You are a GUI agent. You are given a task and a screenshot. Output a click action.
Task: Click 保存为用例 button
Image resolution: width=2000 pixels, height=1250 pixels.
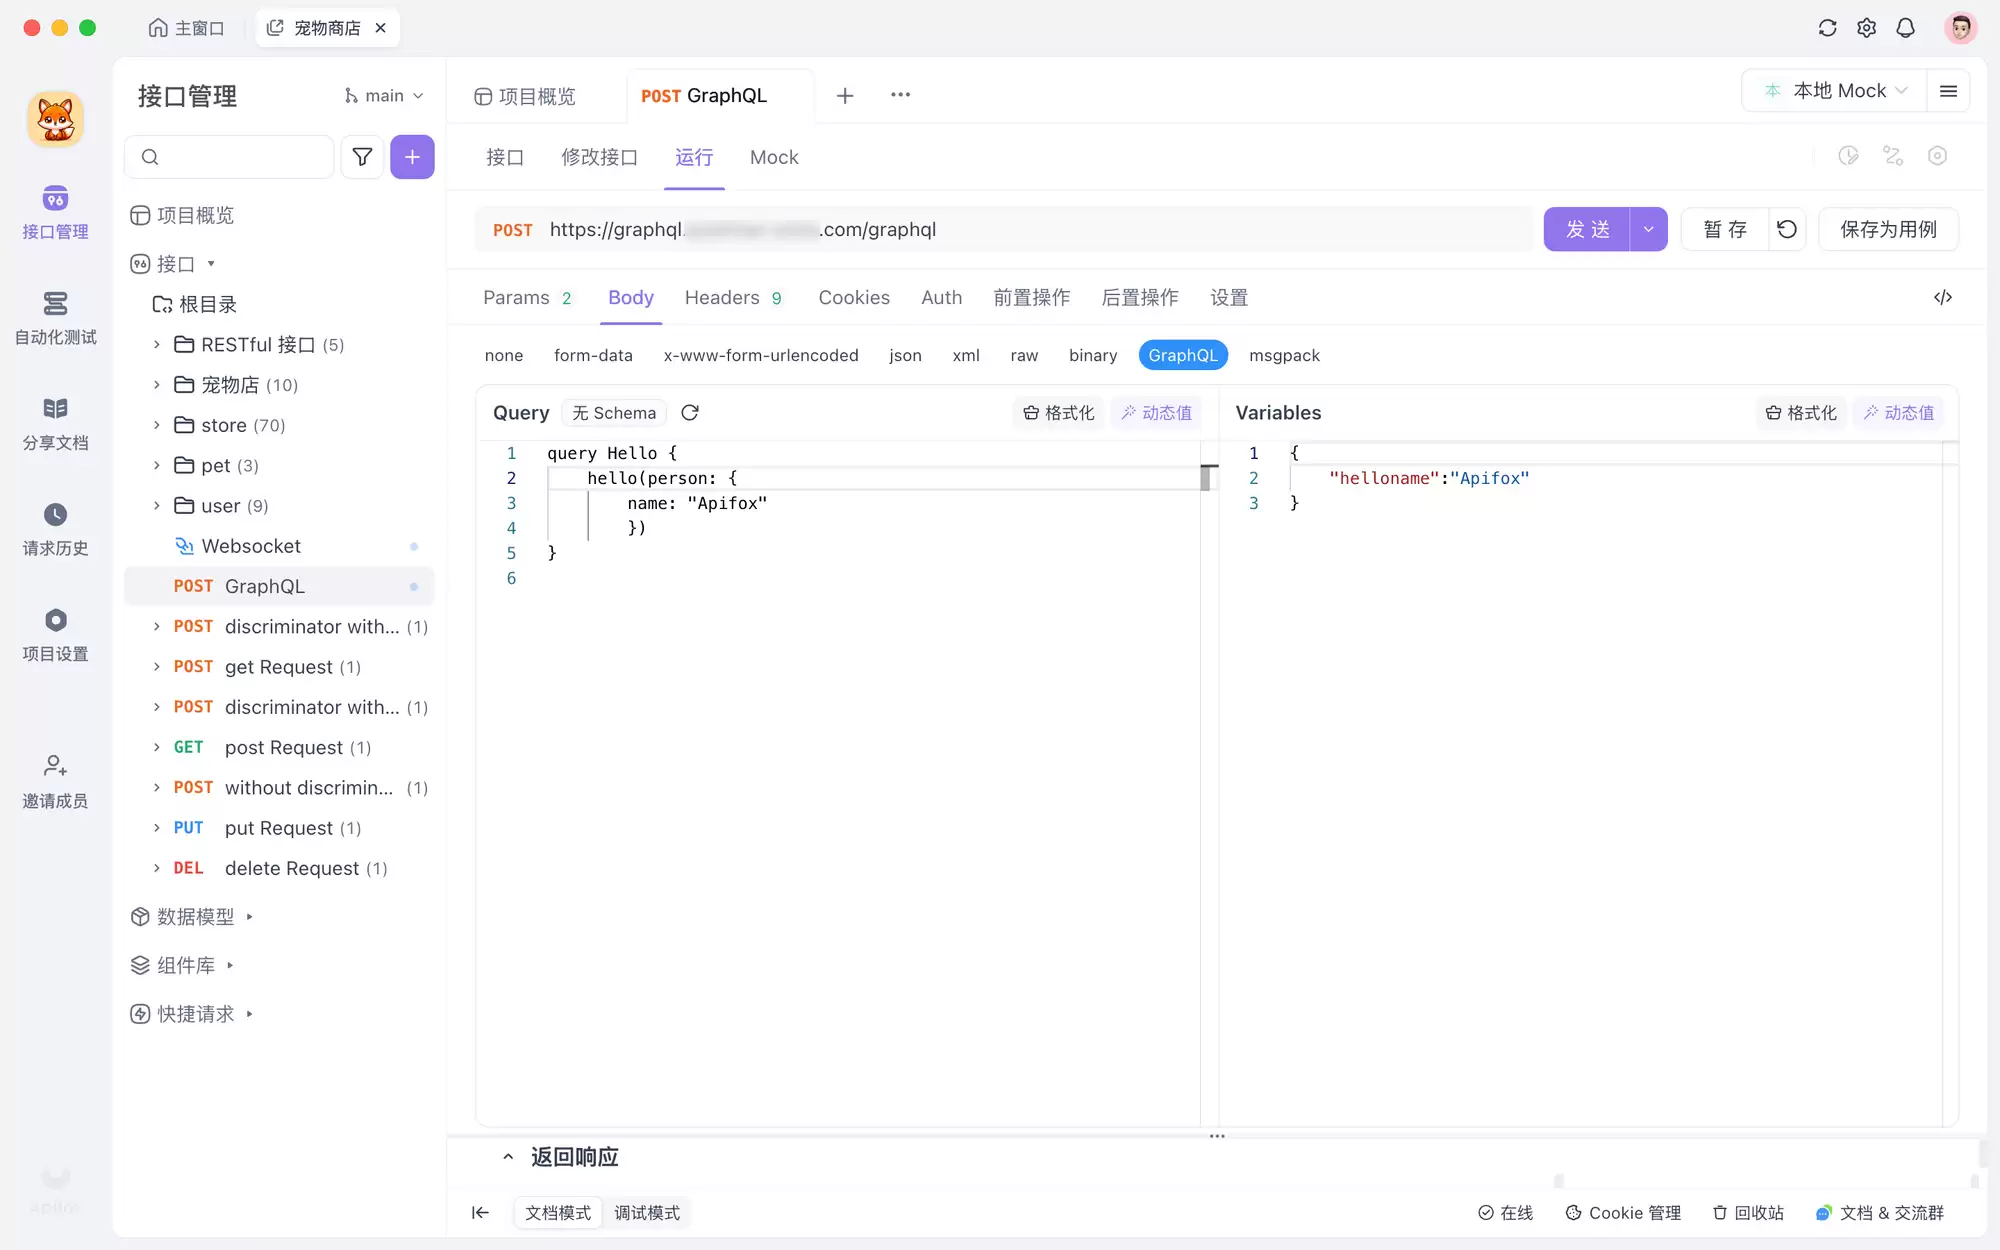[x=1888, y=230]
